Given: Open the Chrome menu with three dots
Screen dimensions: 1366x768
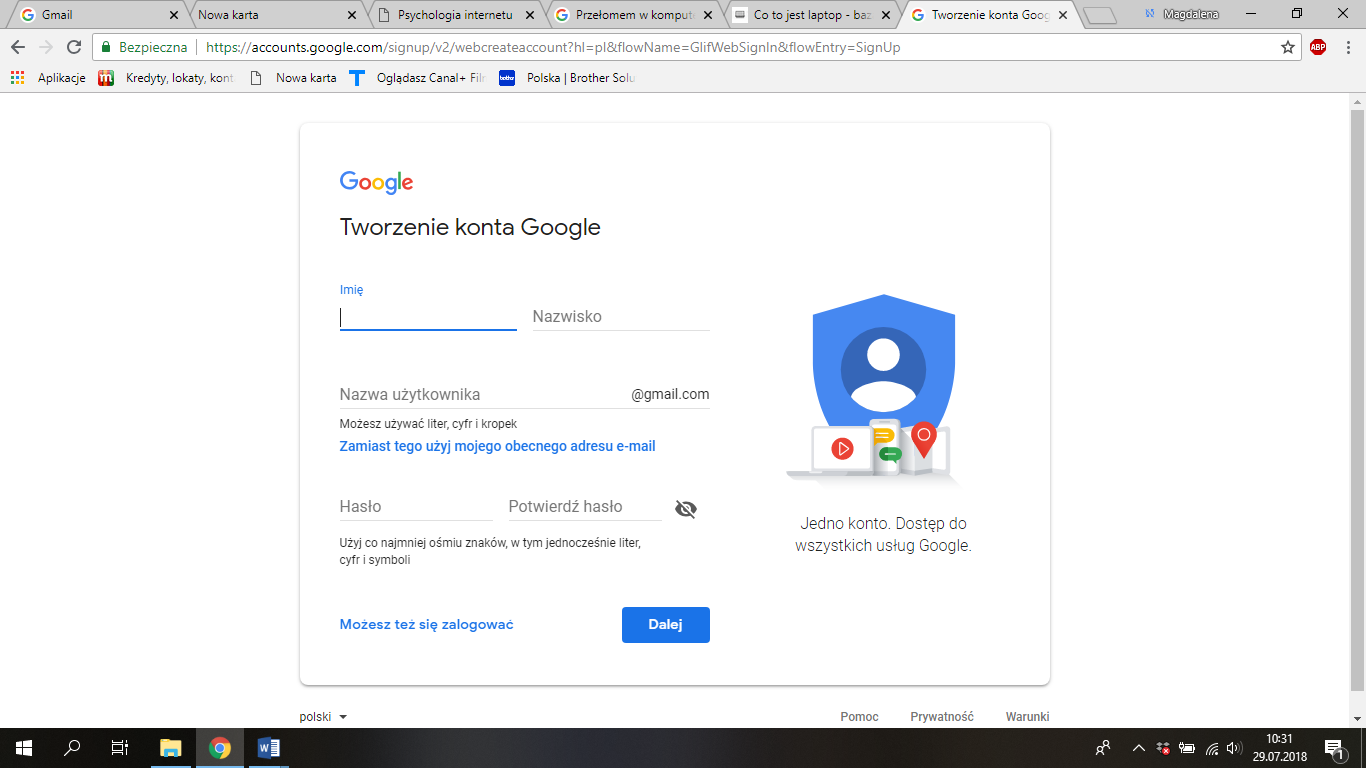Looking at the screenshot, I should point(1347,47).
